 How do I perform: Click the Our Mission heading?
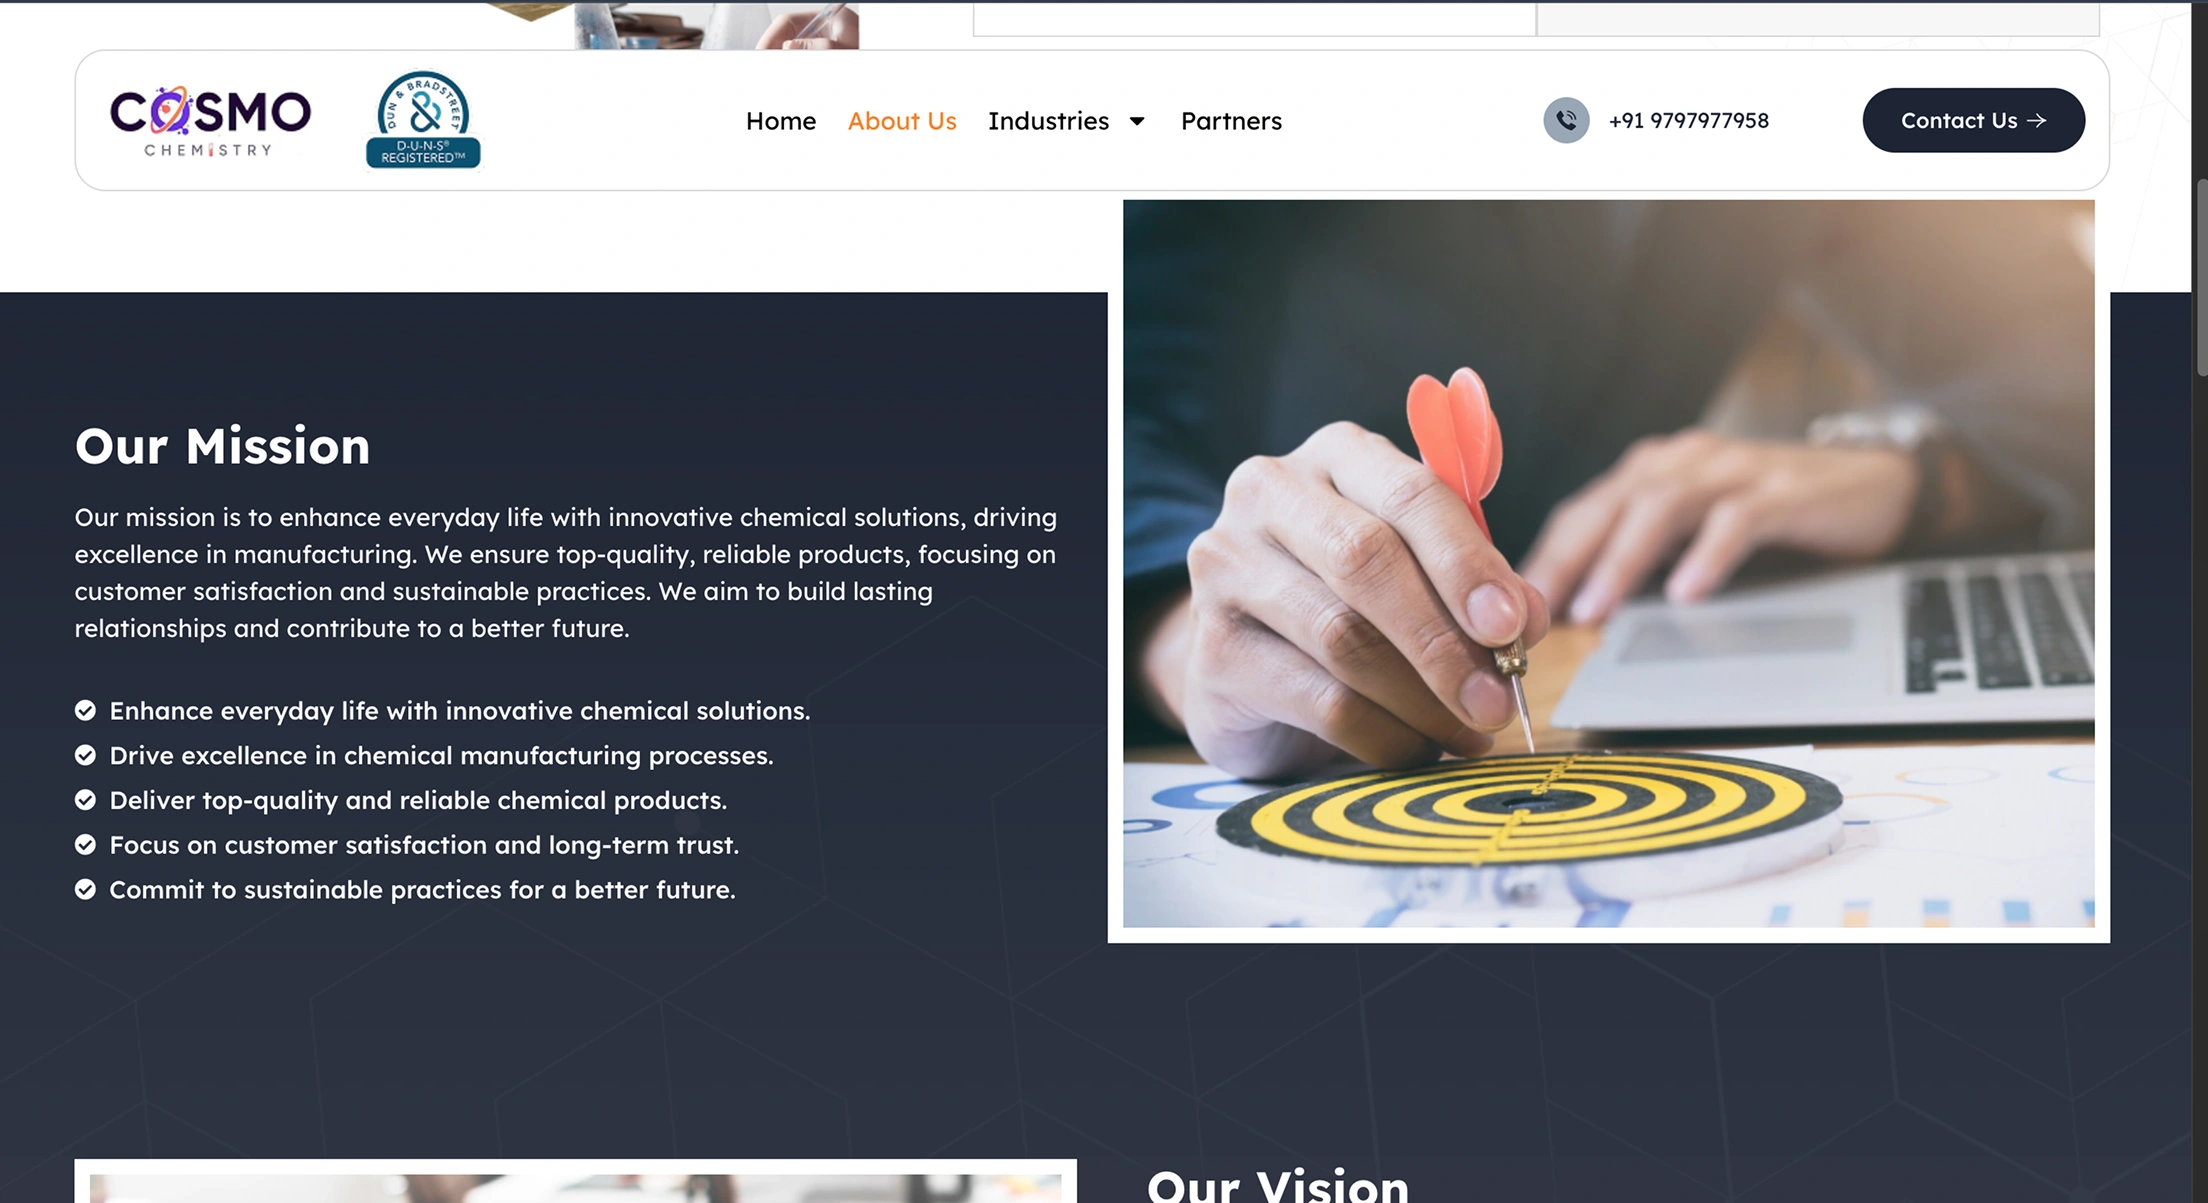[x=222, y=446]
